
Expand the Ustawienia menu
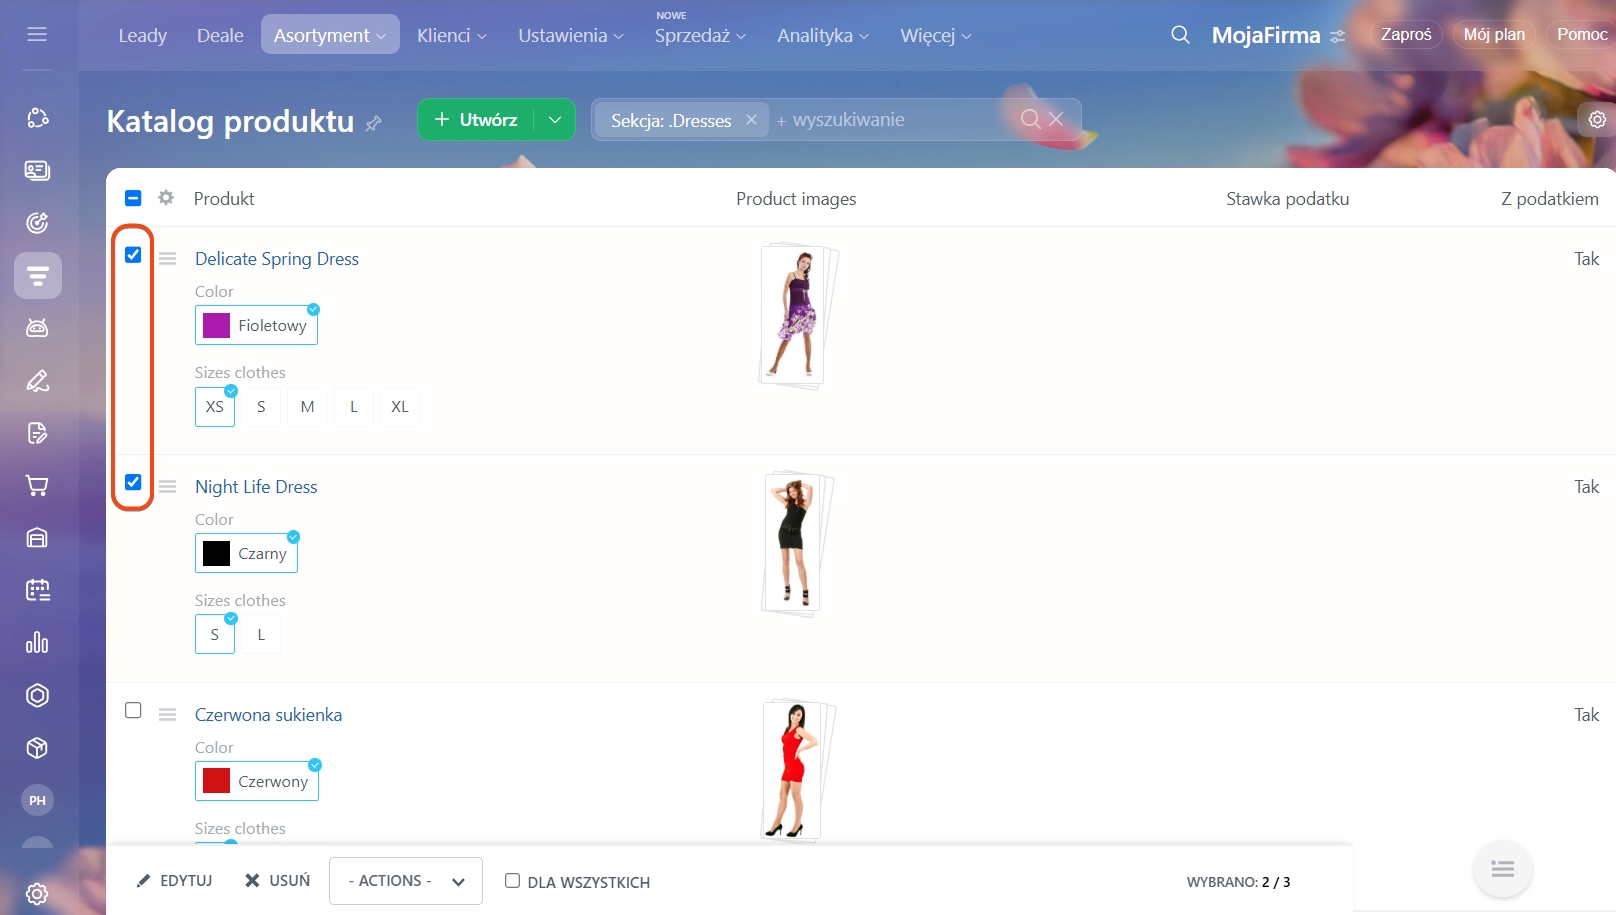pyautogui.click(x=571, y=35)
